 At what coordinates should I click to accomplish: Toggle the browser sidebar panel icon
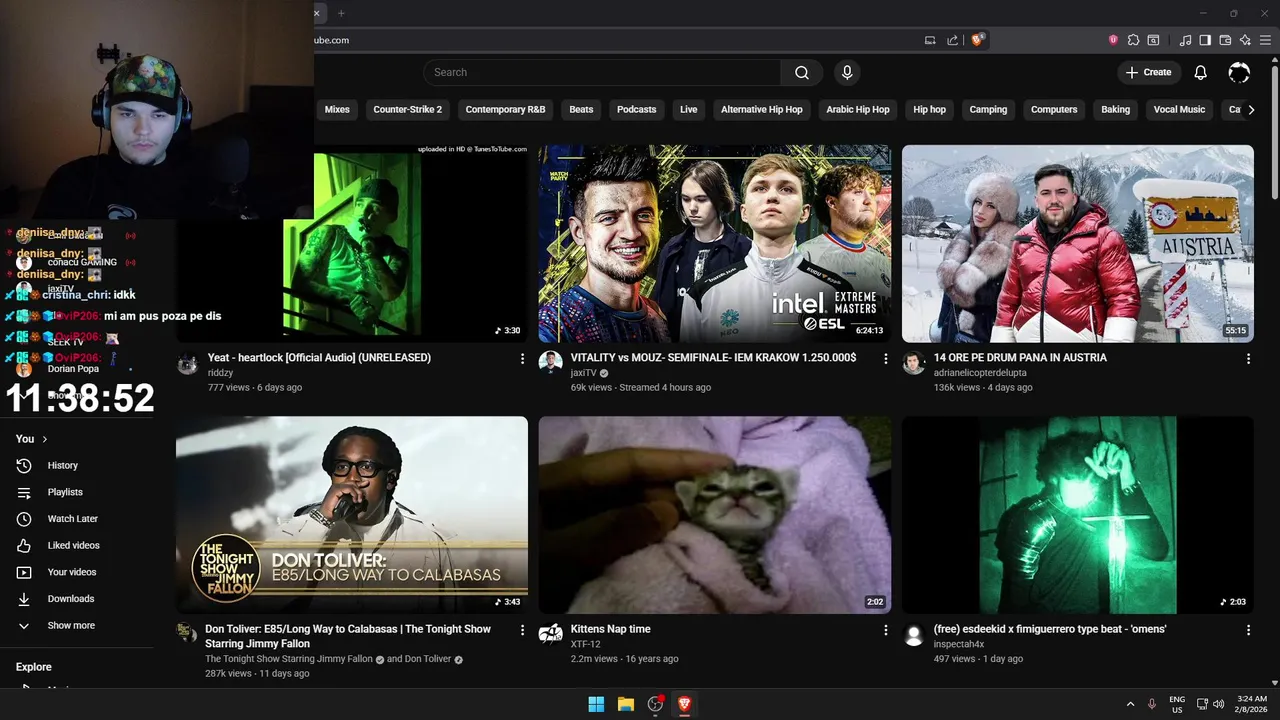point(1205,40)
